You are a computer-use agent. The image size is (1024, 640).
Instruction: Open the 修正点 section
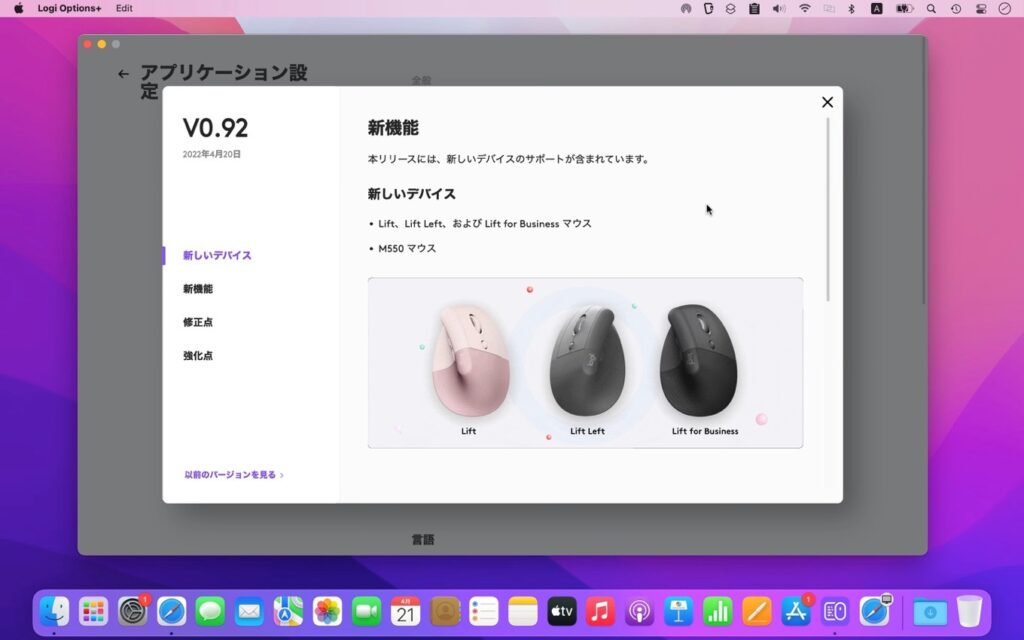pyautogui.click(x=199, y=321)
